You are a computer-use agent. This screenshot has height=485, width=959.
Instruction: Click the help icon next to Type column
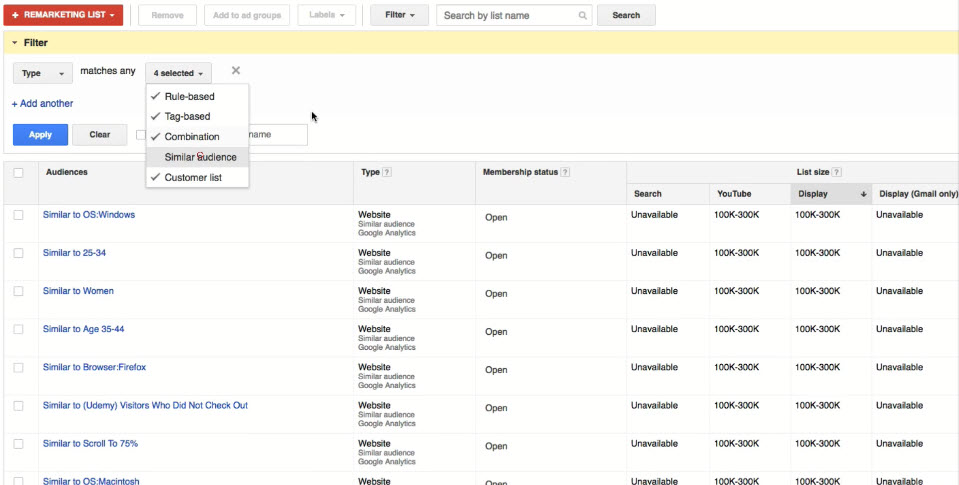tap(387, 172)
